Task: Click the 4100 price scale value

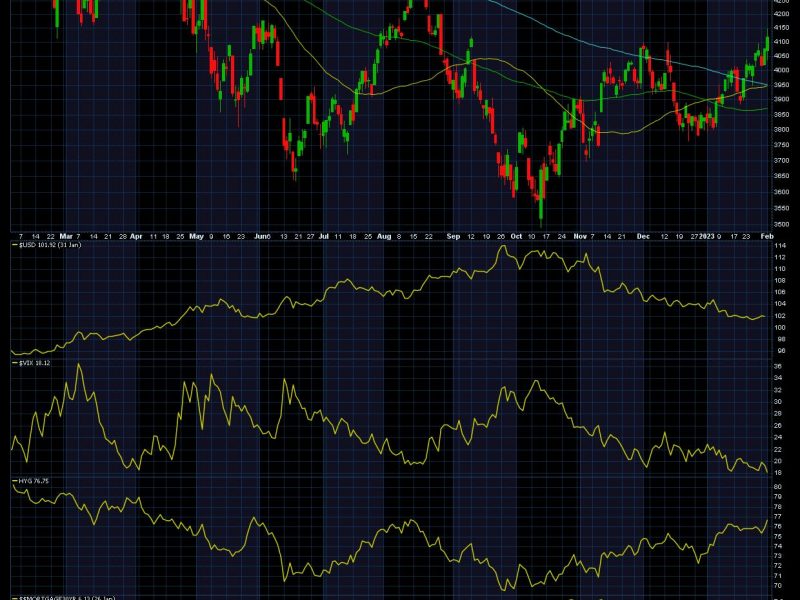Action: tap(781, 42)
